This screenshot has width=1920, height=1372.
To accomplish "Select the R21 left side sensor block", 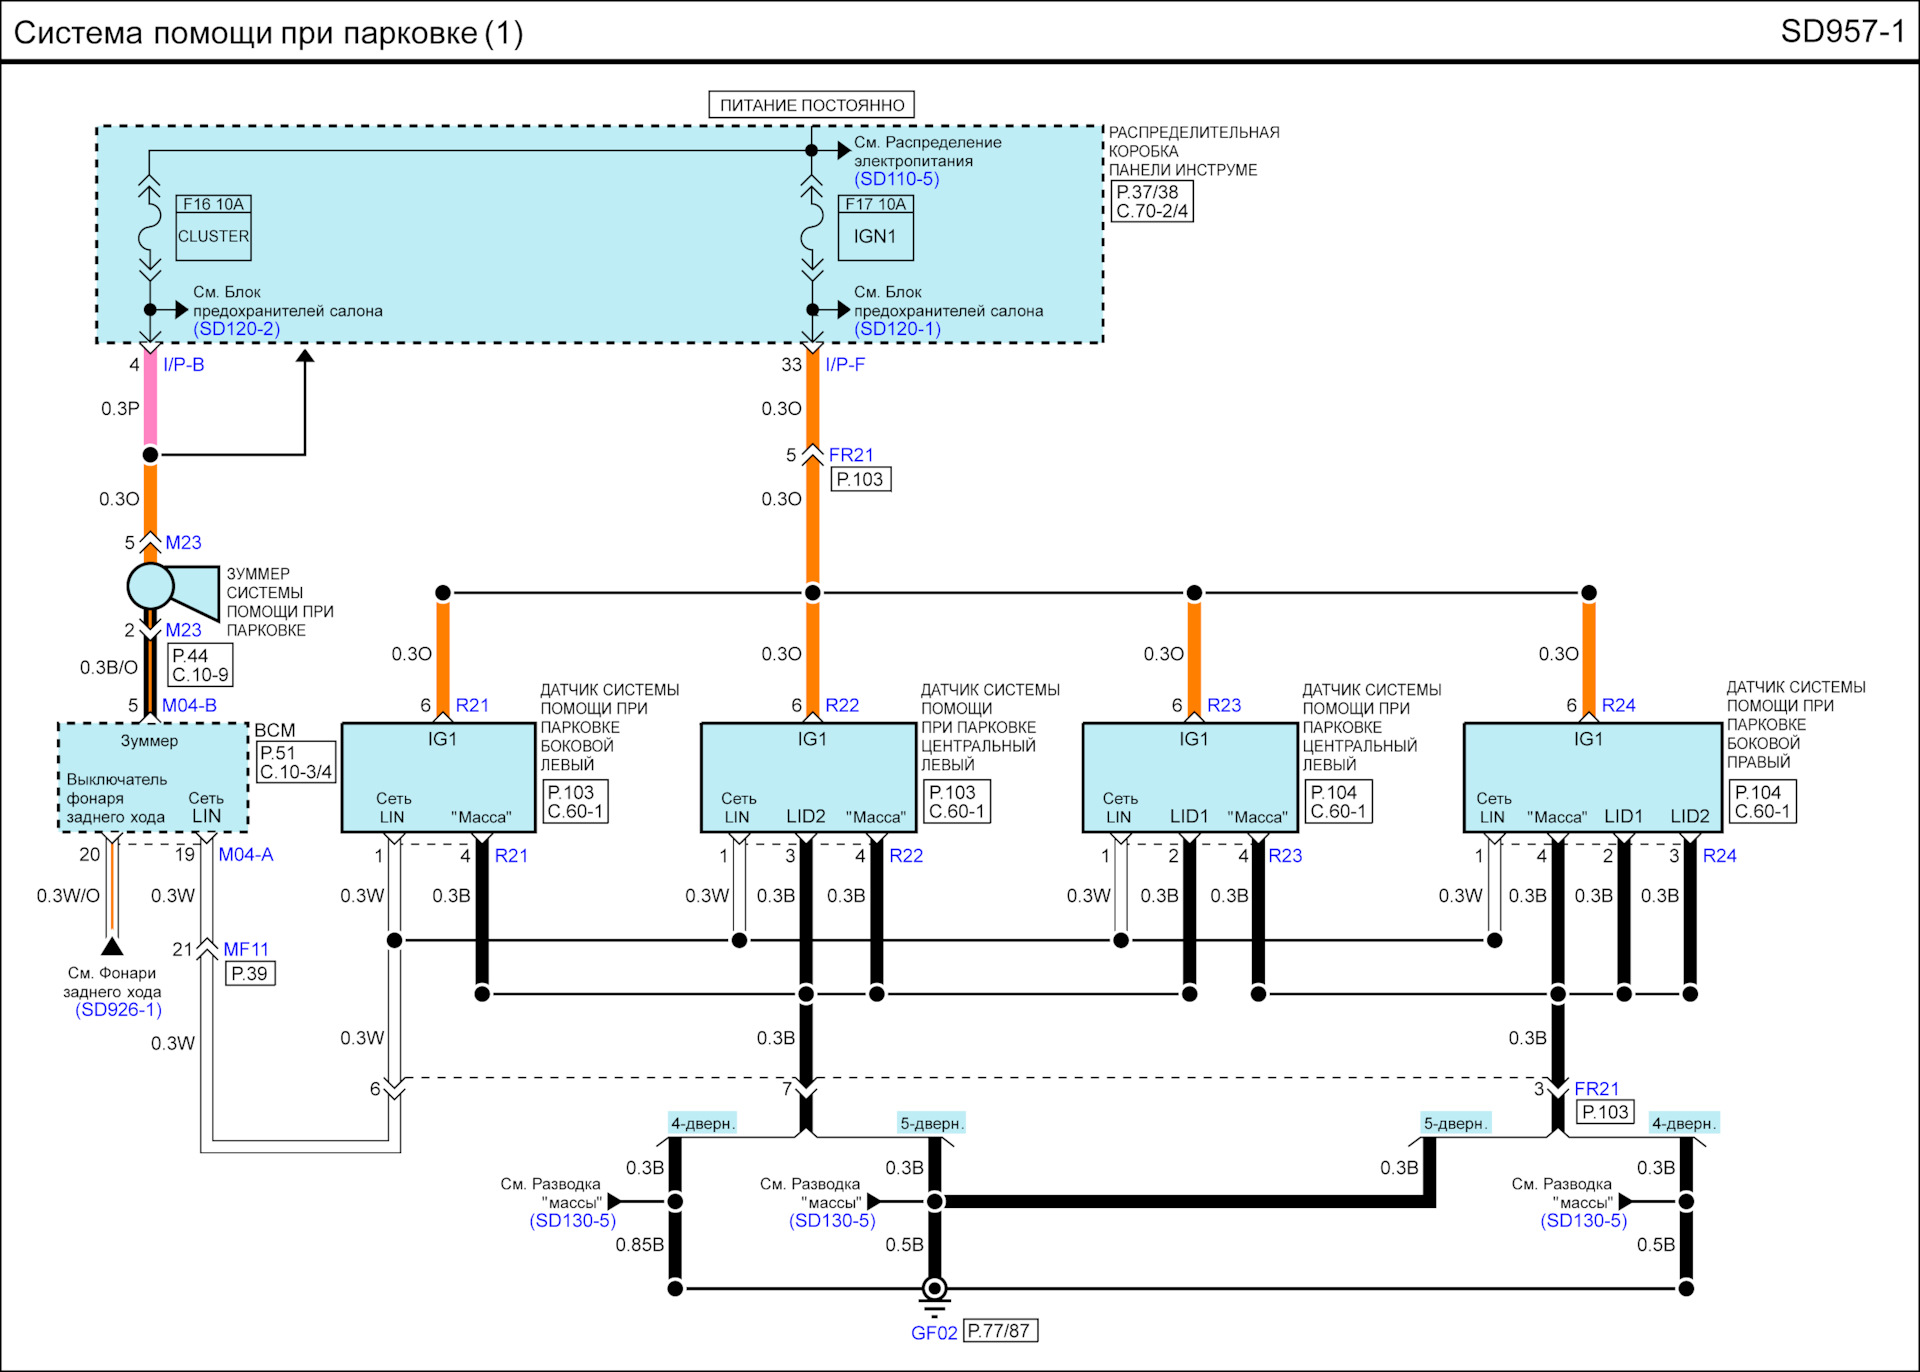I will click(438, 777).
